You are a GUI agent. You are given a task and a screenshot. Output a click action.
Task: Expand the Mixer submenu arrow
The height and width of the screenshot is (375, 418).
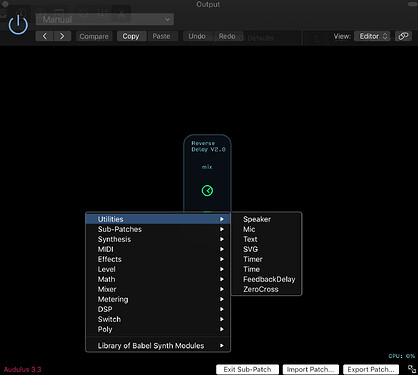[x=222, y=289]
